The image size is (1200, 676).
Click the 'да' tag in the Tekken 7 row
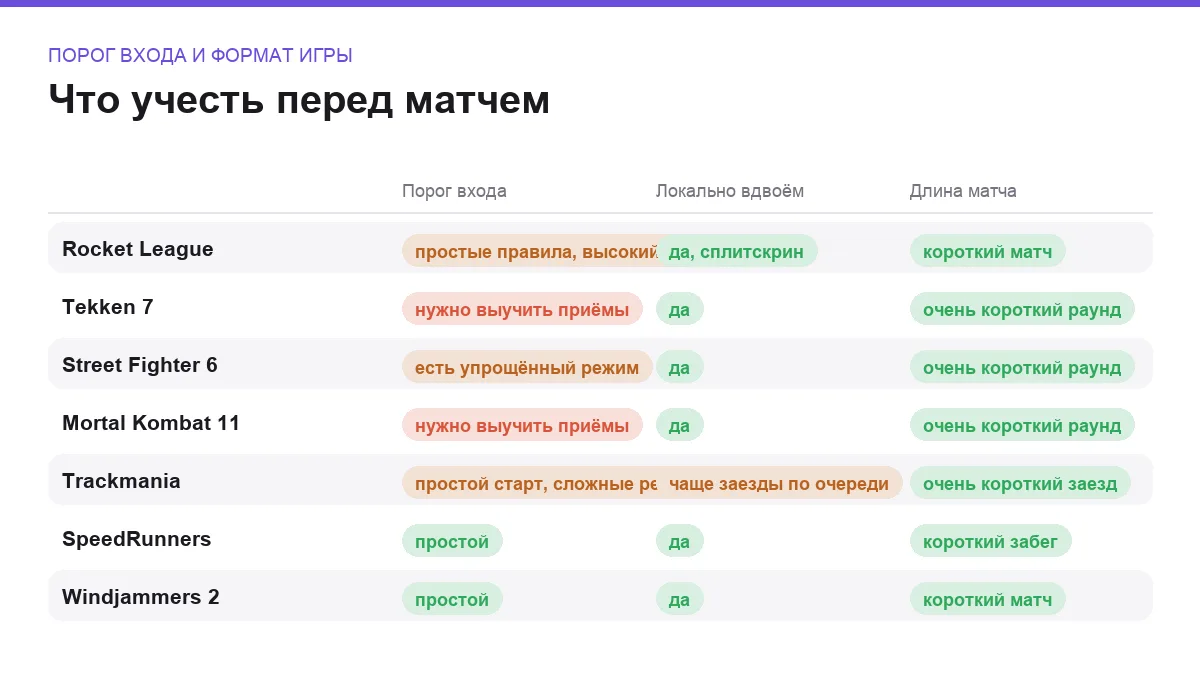(680, 309)
